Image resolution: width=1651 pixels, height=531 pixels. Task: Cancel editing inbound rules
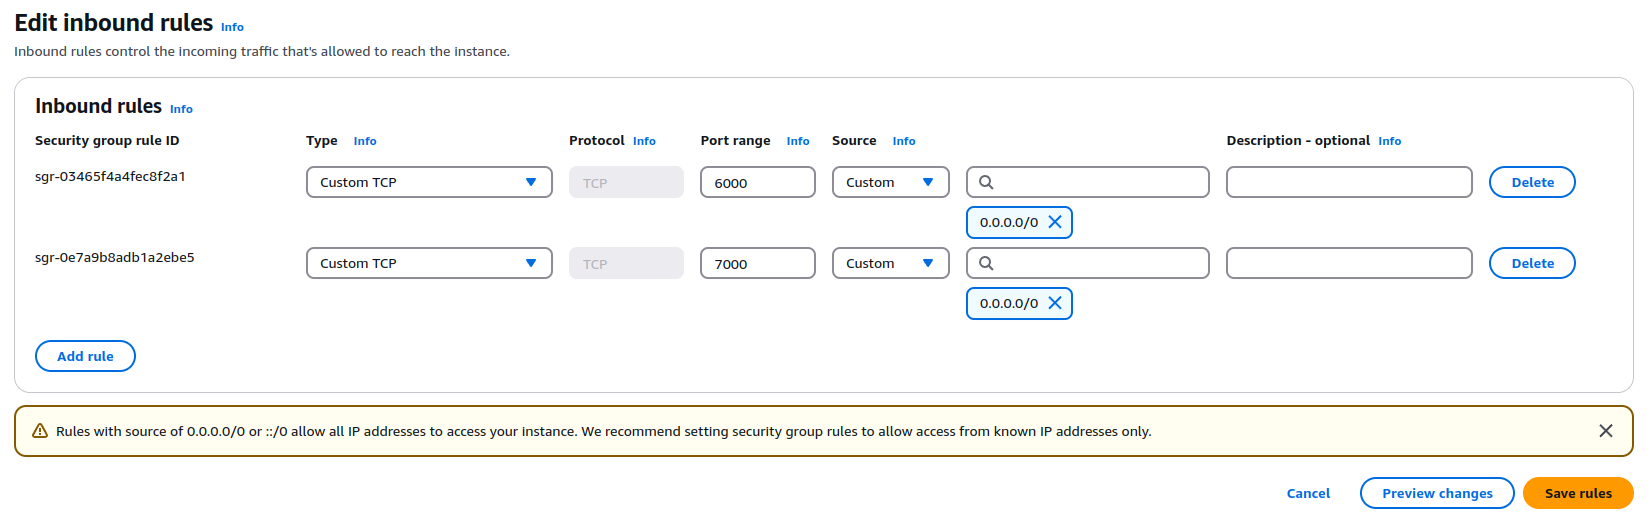tap(1308, 493)
